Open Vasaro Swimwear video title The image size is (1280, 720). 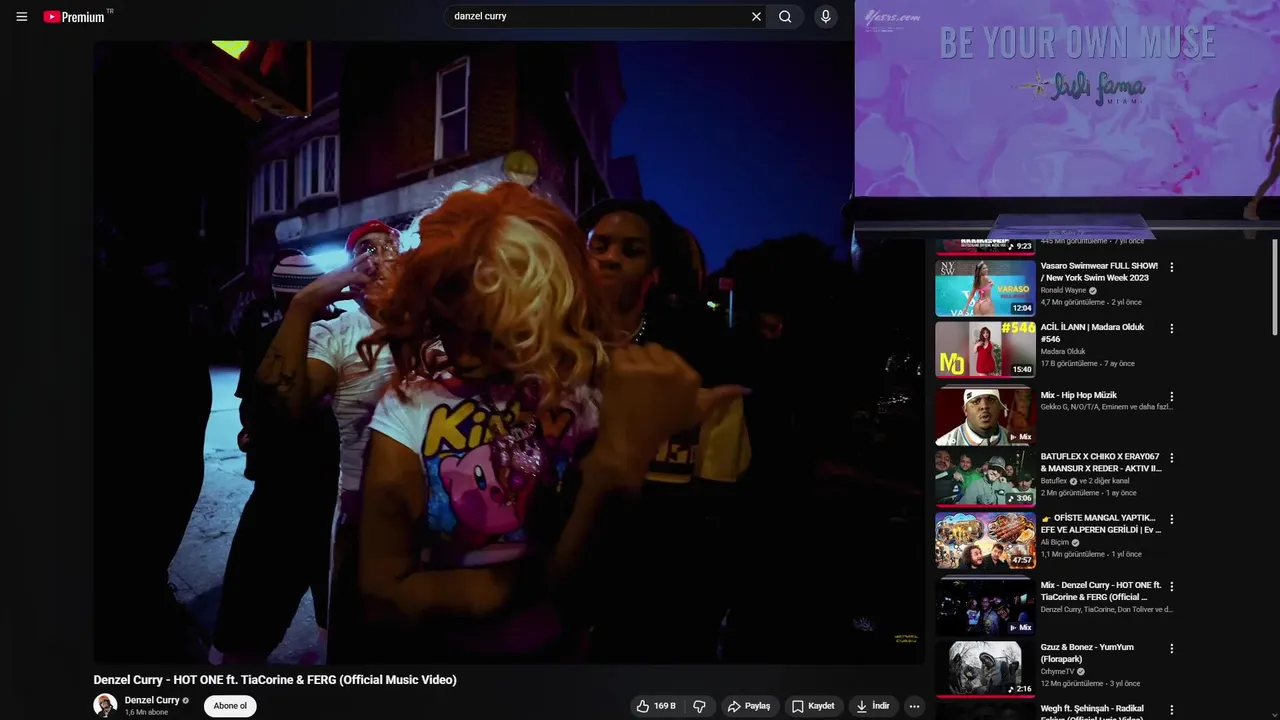[1099, 272]
